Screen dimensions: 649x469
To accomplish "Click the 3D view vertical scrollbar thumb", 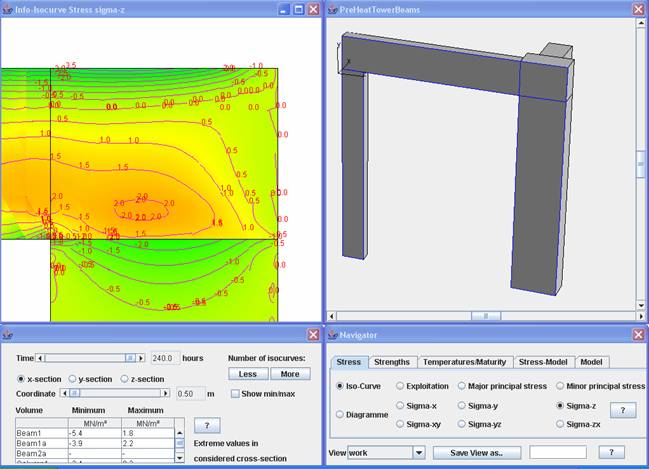I will coord(640,164).
